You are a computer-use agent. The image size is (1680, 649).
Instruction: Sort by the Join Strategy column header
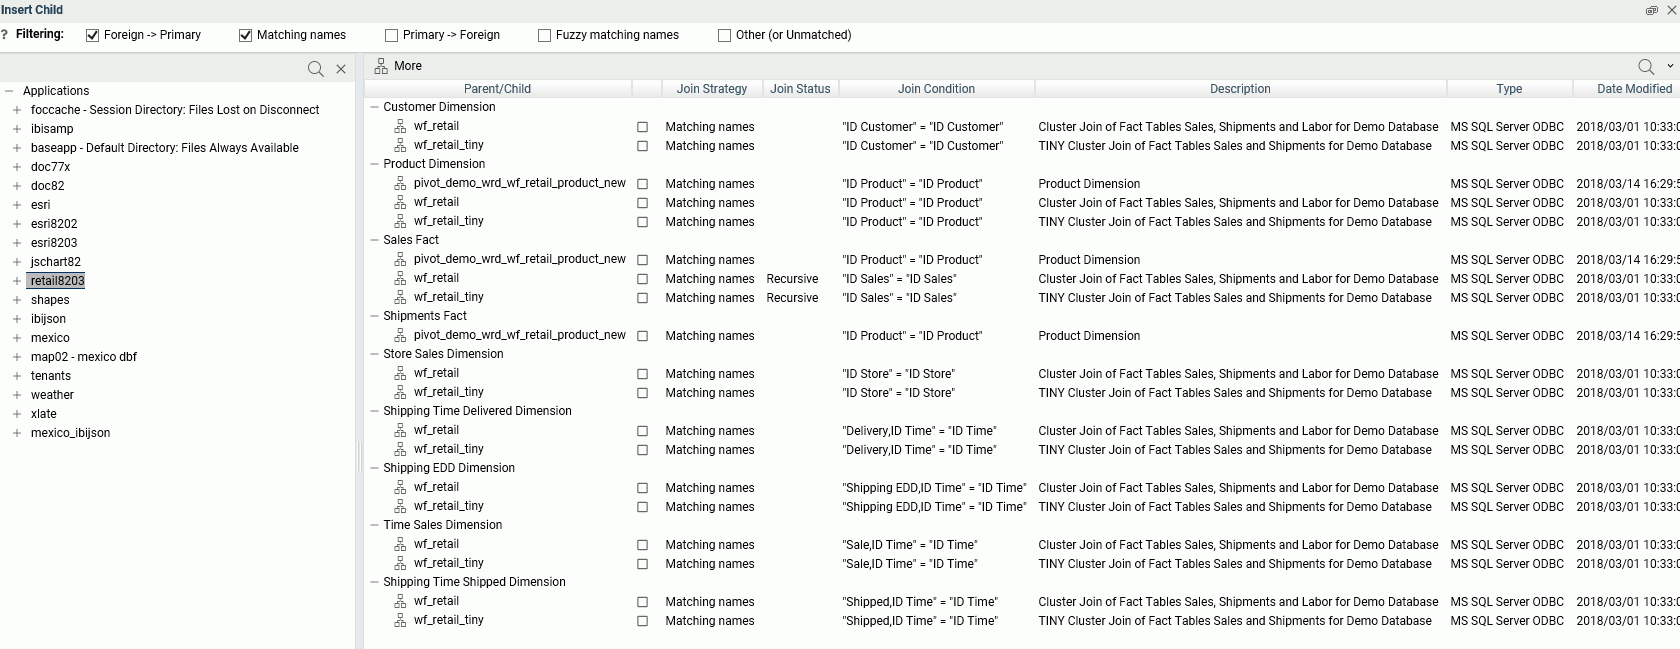(711, 89)
